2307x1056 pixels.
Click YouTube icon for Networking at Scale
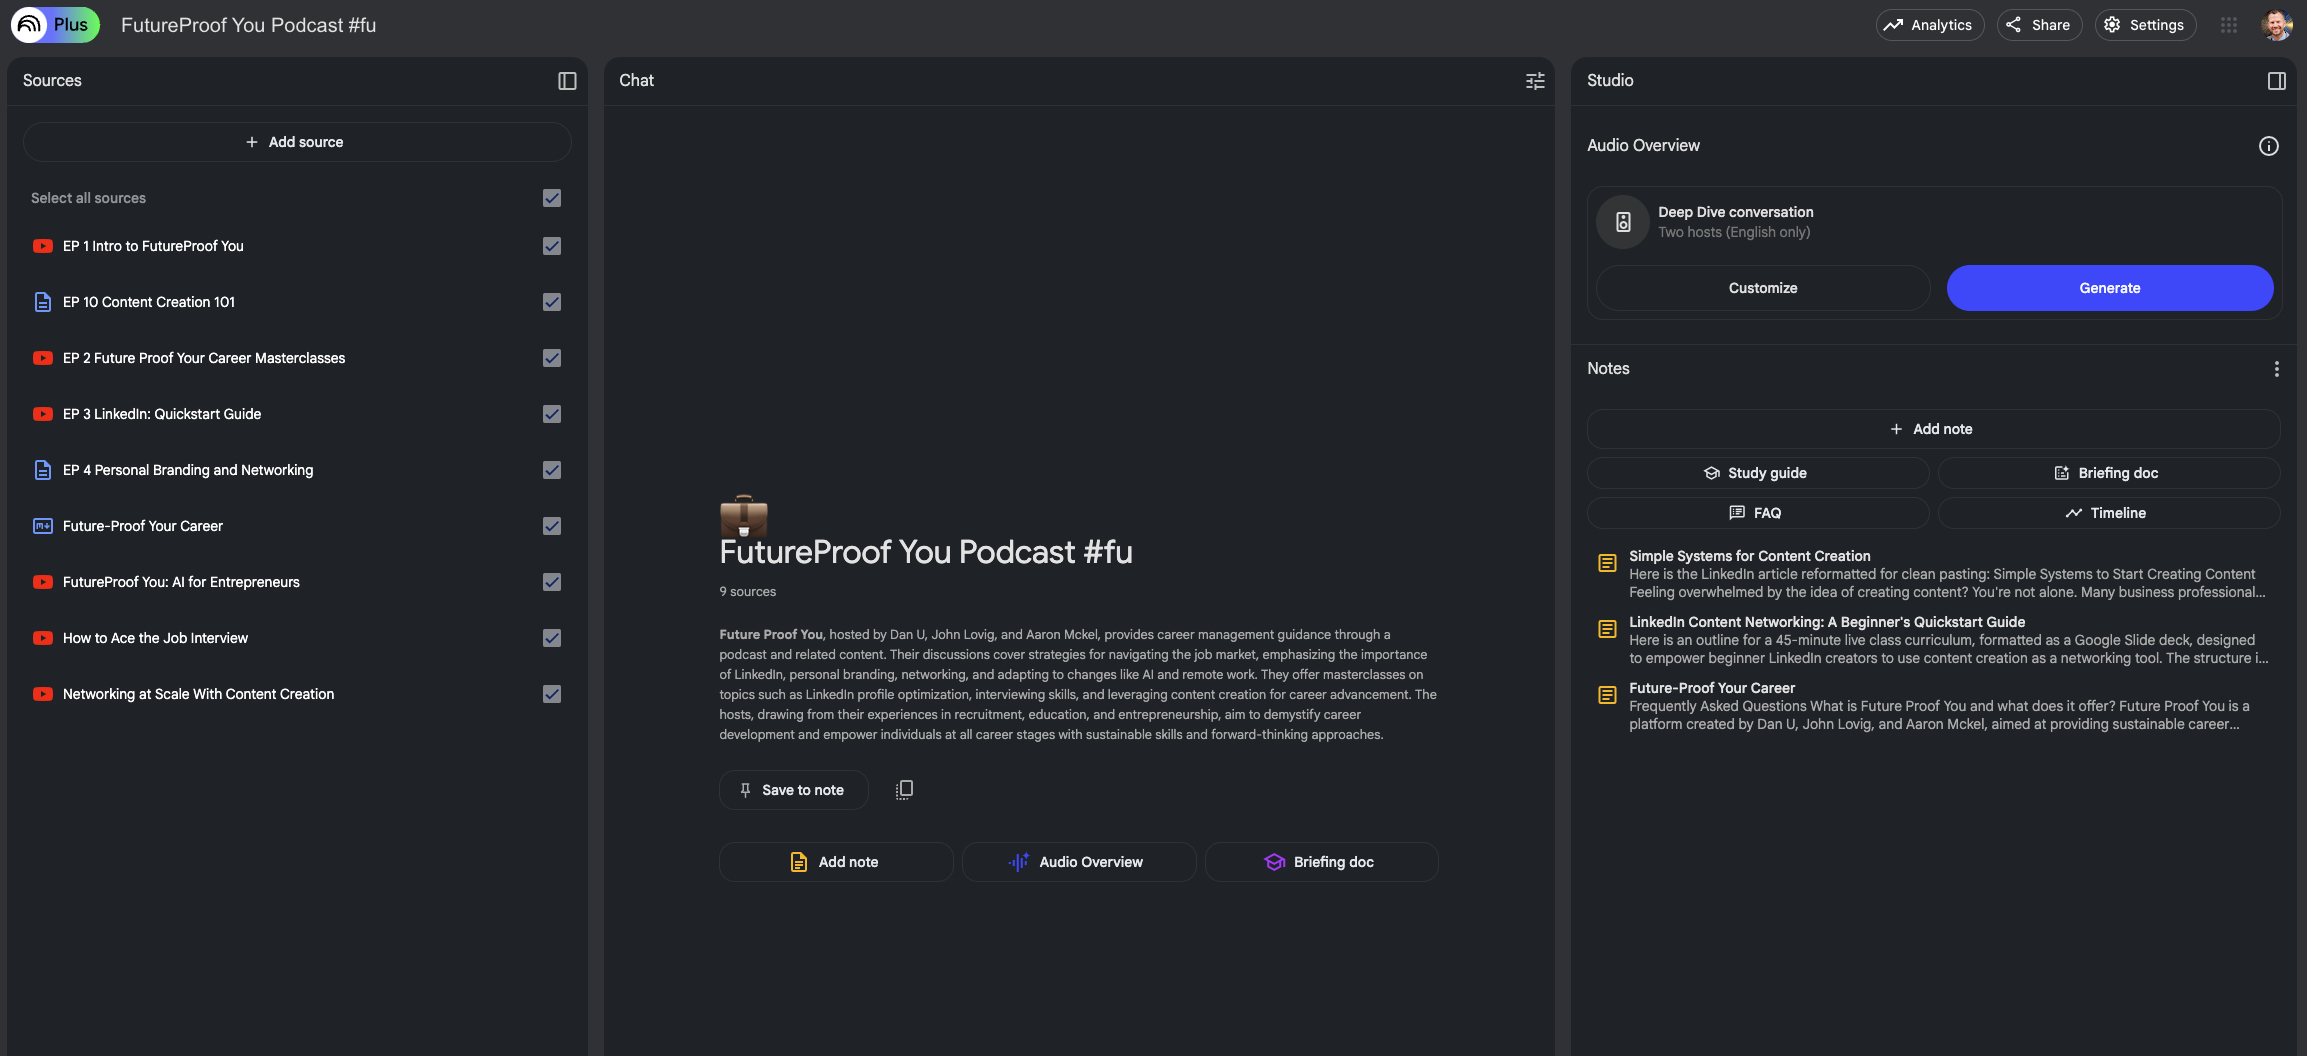[x=43, y=694]
